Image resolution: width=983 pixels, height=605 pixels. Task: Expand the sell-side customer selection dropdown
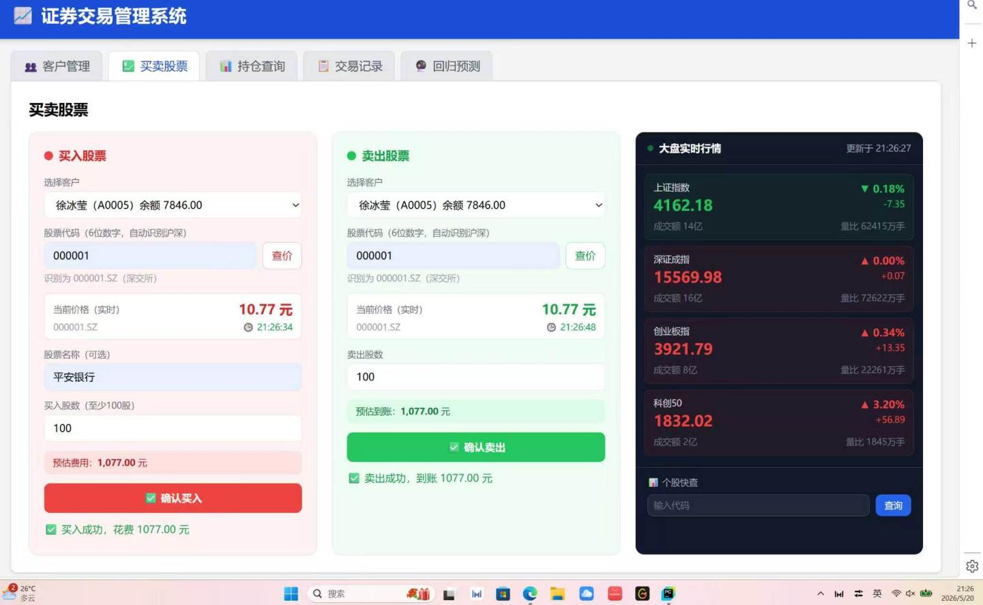476,205
